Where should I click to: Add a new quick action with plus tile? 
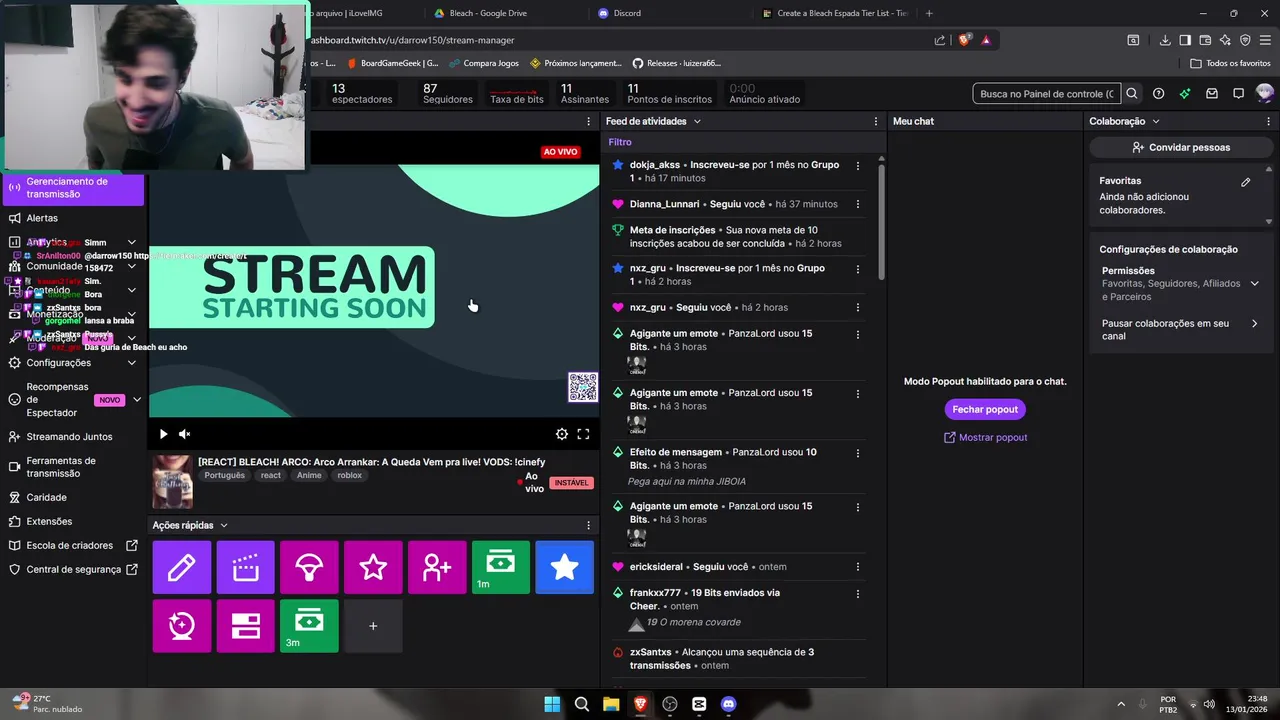point(373,626)
